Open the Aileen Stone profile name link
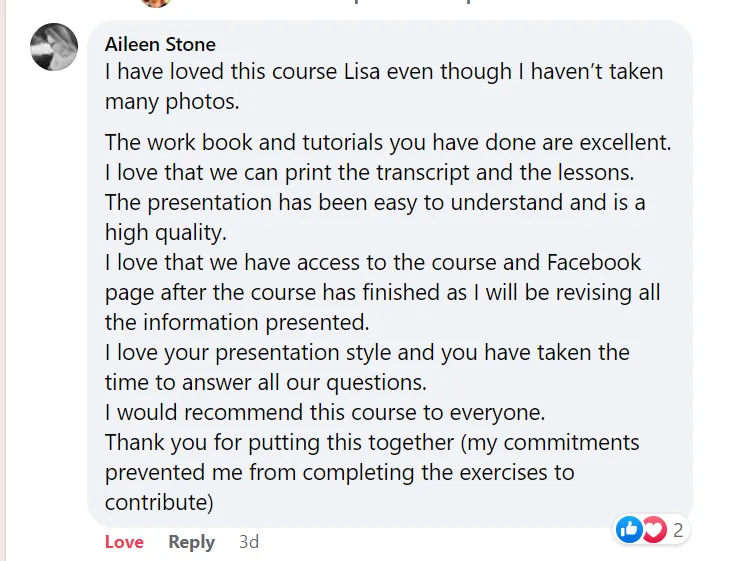 [x=160, y=44]
